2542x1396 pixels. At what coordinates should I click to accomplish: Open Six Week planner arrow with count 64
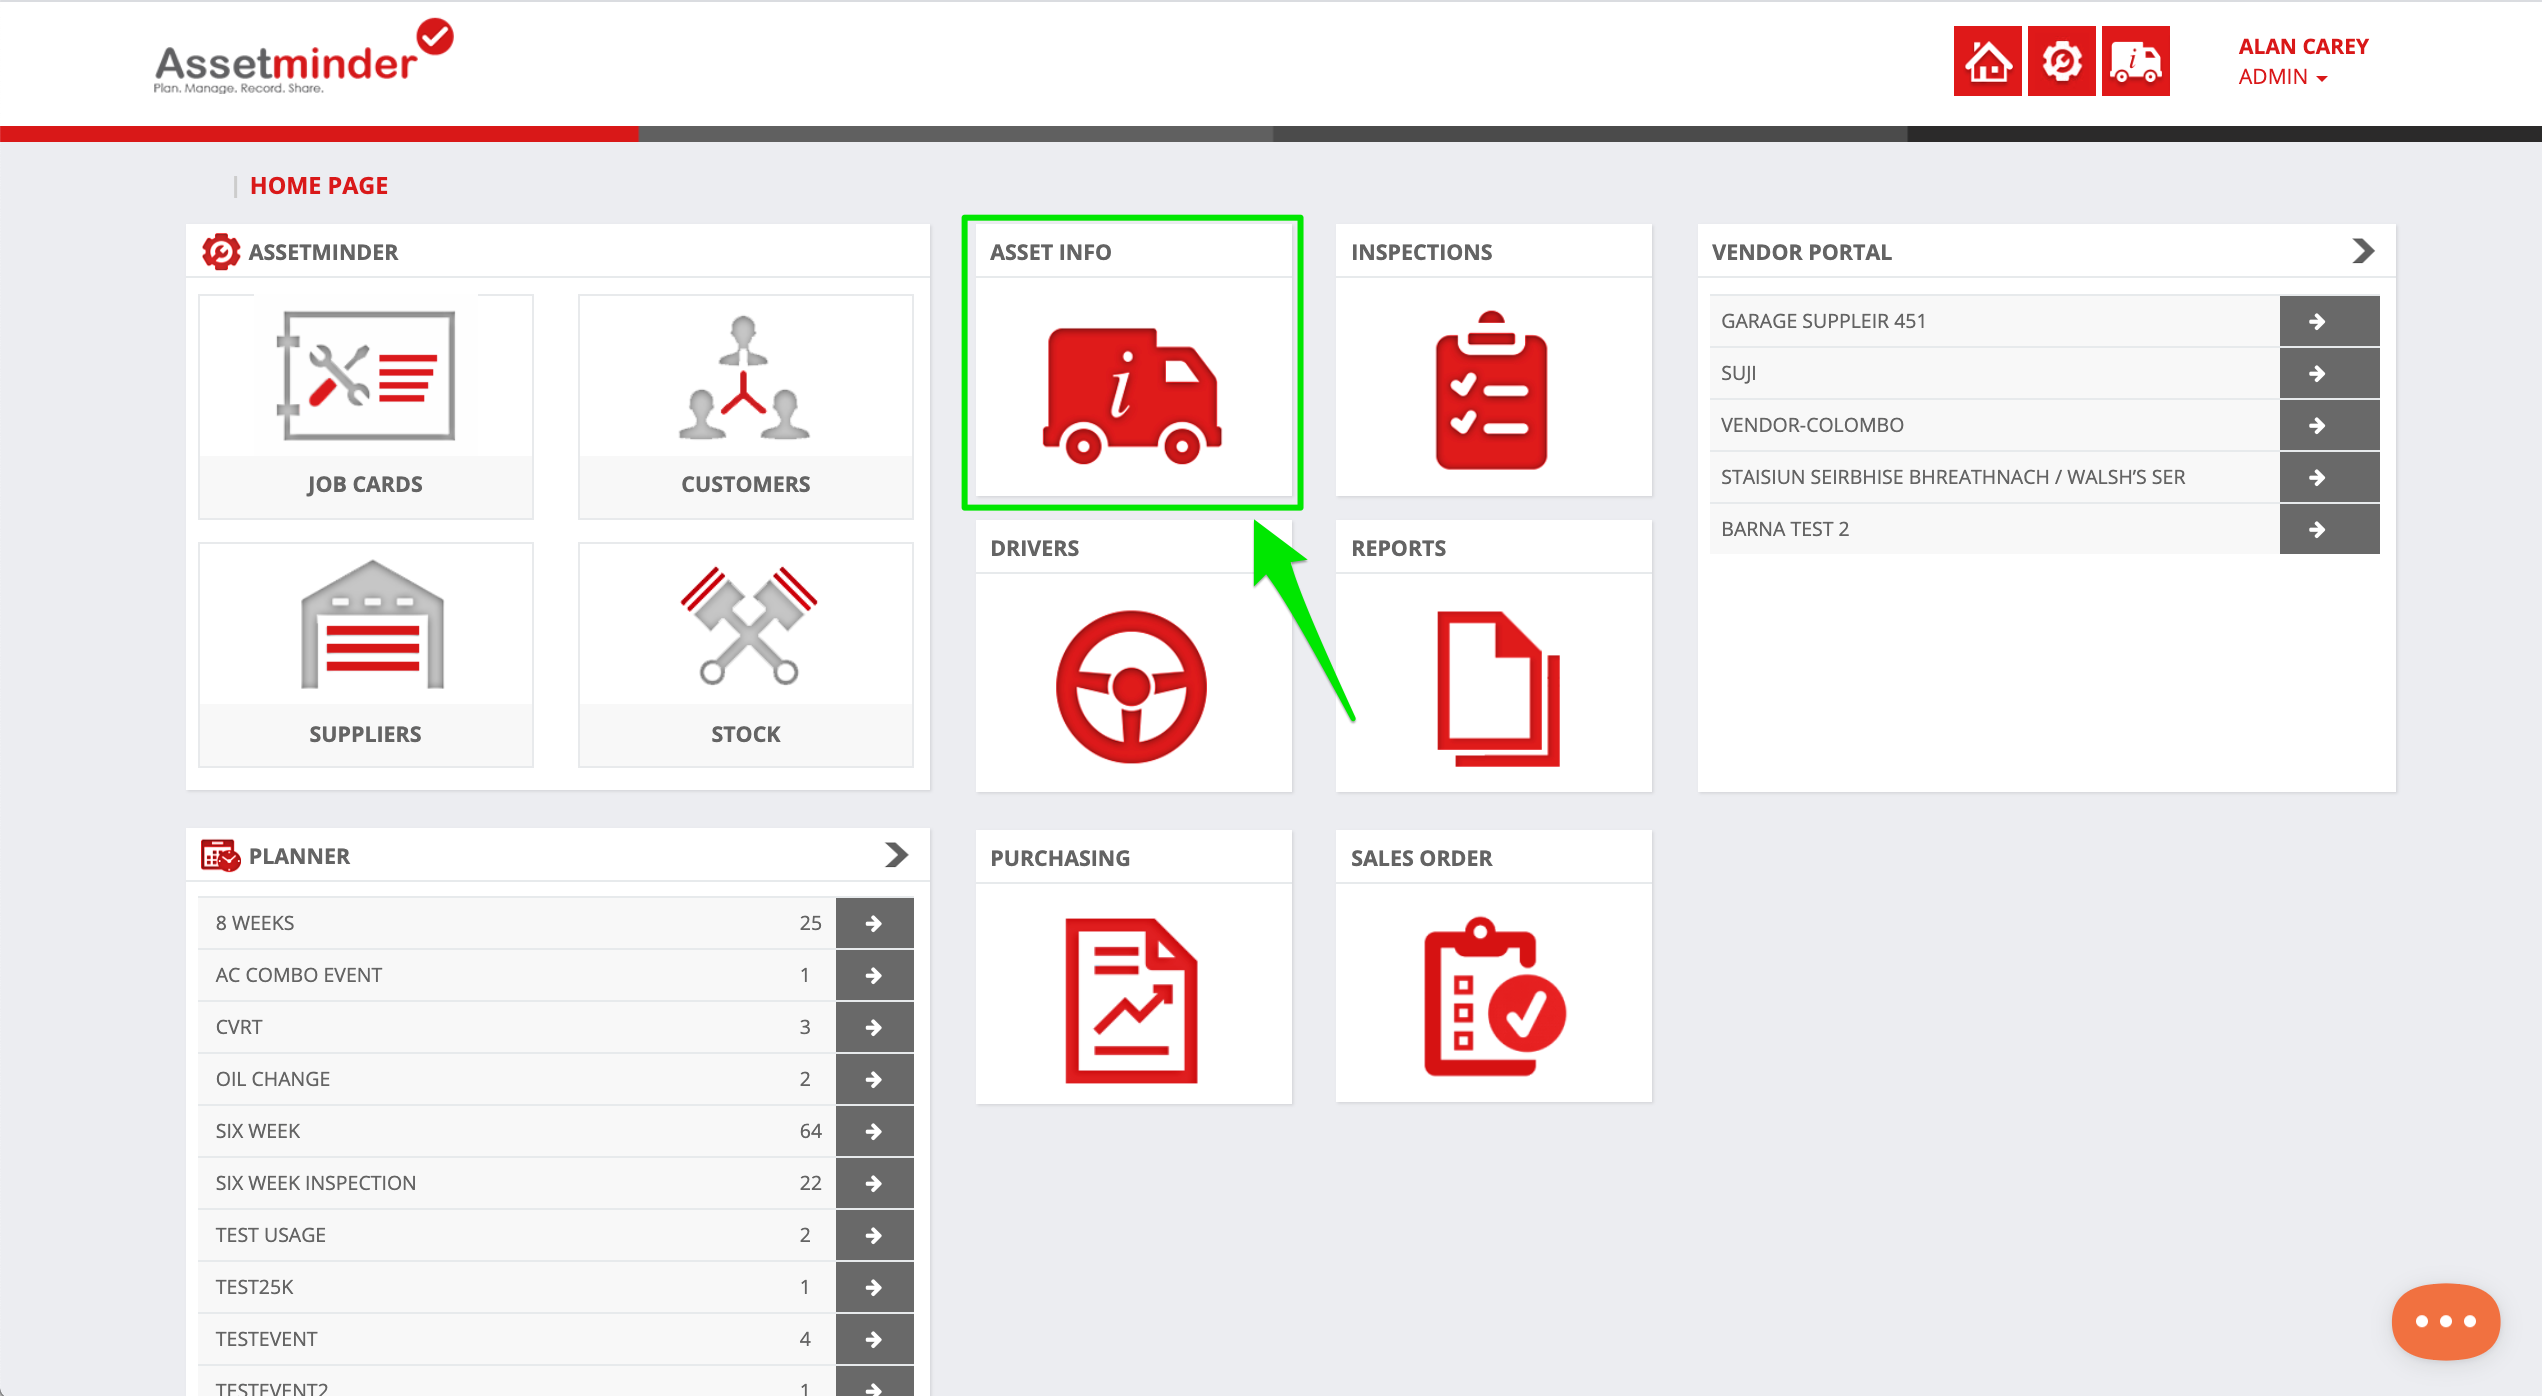pos(875,1131)
